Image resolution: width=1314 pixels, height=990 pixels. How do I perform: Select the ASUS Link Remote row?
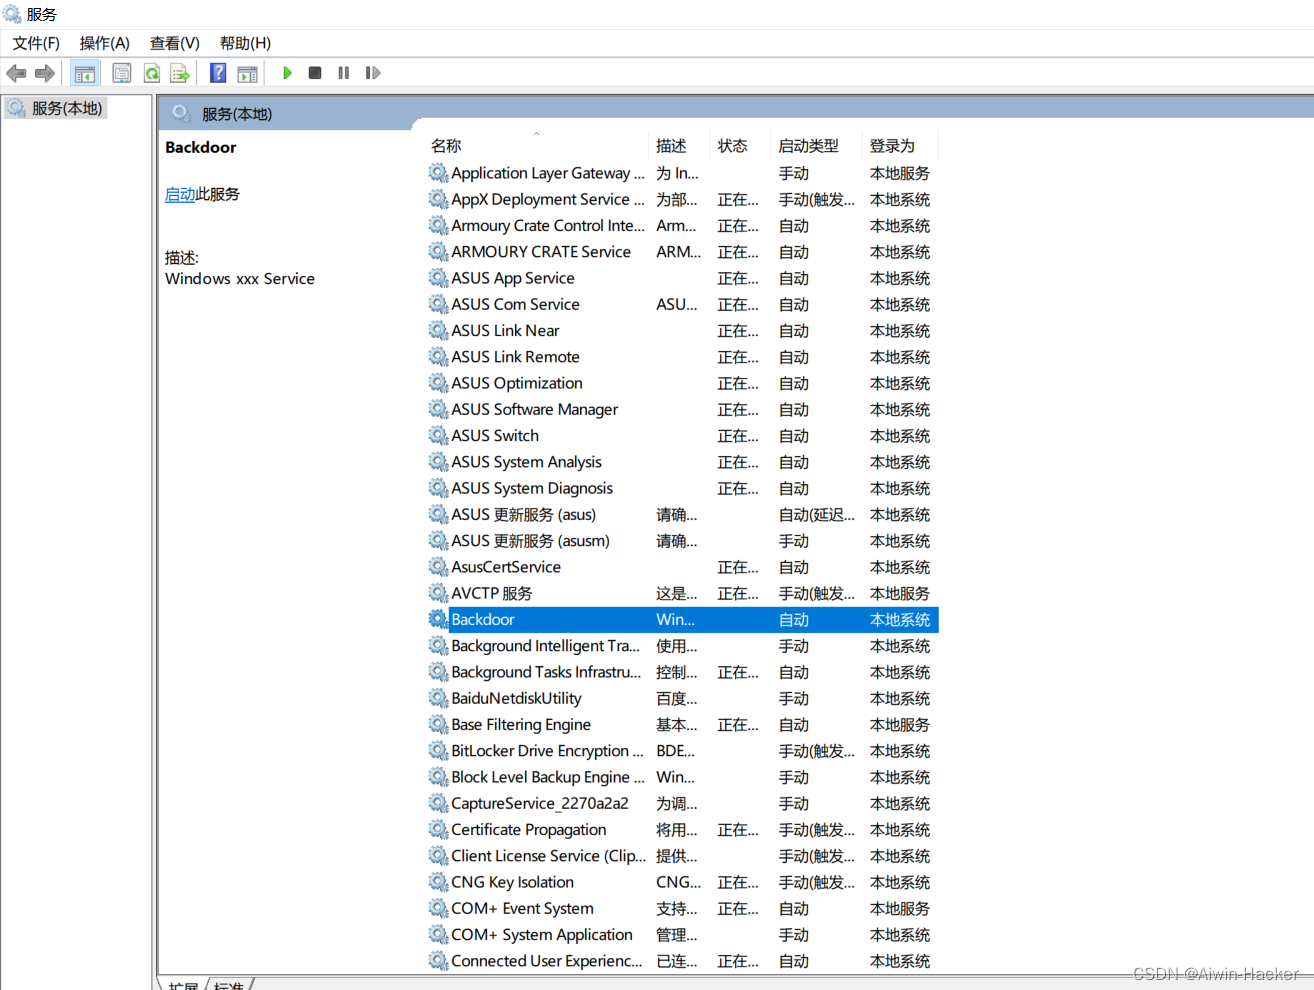pyautogui.click(x=683, y=357)
